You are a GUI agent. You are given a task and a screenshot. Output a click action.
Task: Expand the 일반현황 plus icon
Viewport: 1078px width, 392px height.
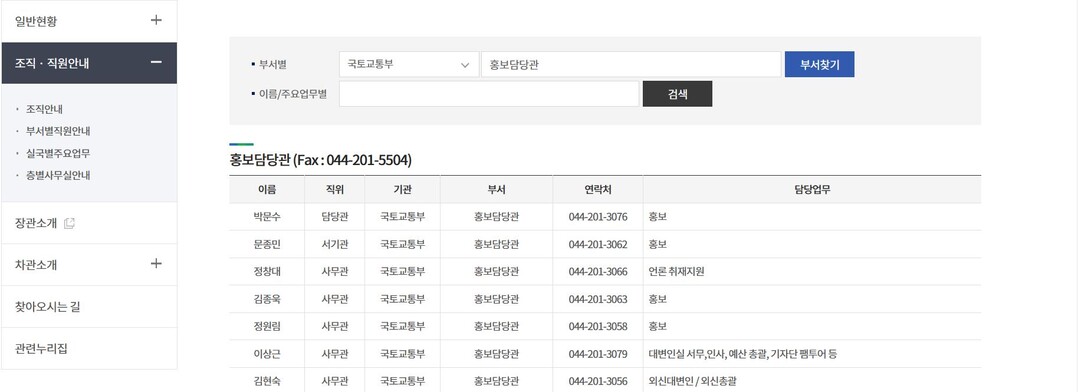pyautogui.click(x=156, y=20)
